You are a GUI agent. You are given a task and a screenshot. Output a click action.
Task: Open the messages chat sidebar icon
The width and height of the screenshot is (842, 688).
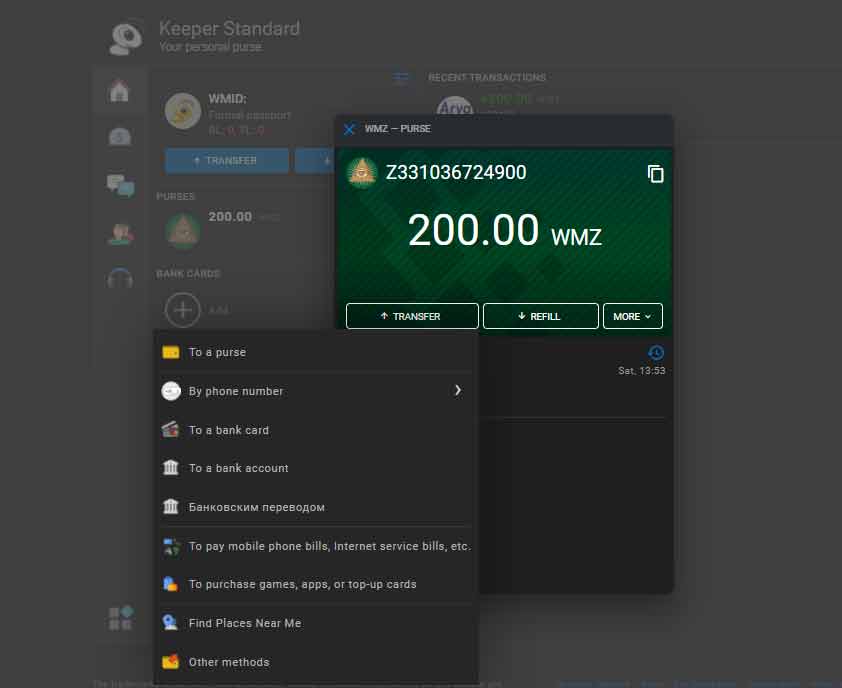tap(120, 186)
